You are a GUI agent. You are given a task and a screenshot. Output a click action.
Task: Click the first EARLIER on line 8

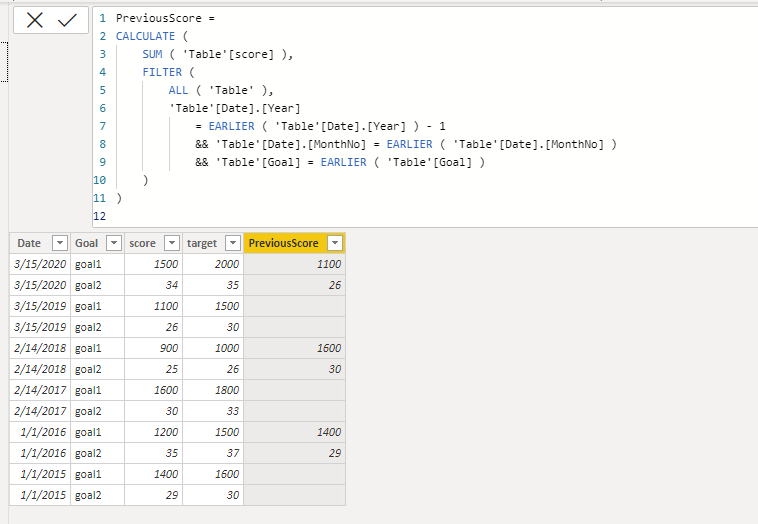coord(409,144)
